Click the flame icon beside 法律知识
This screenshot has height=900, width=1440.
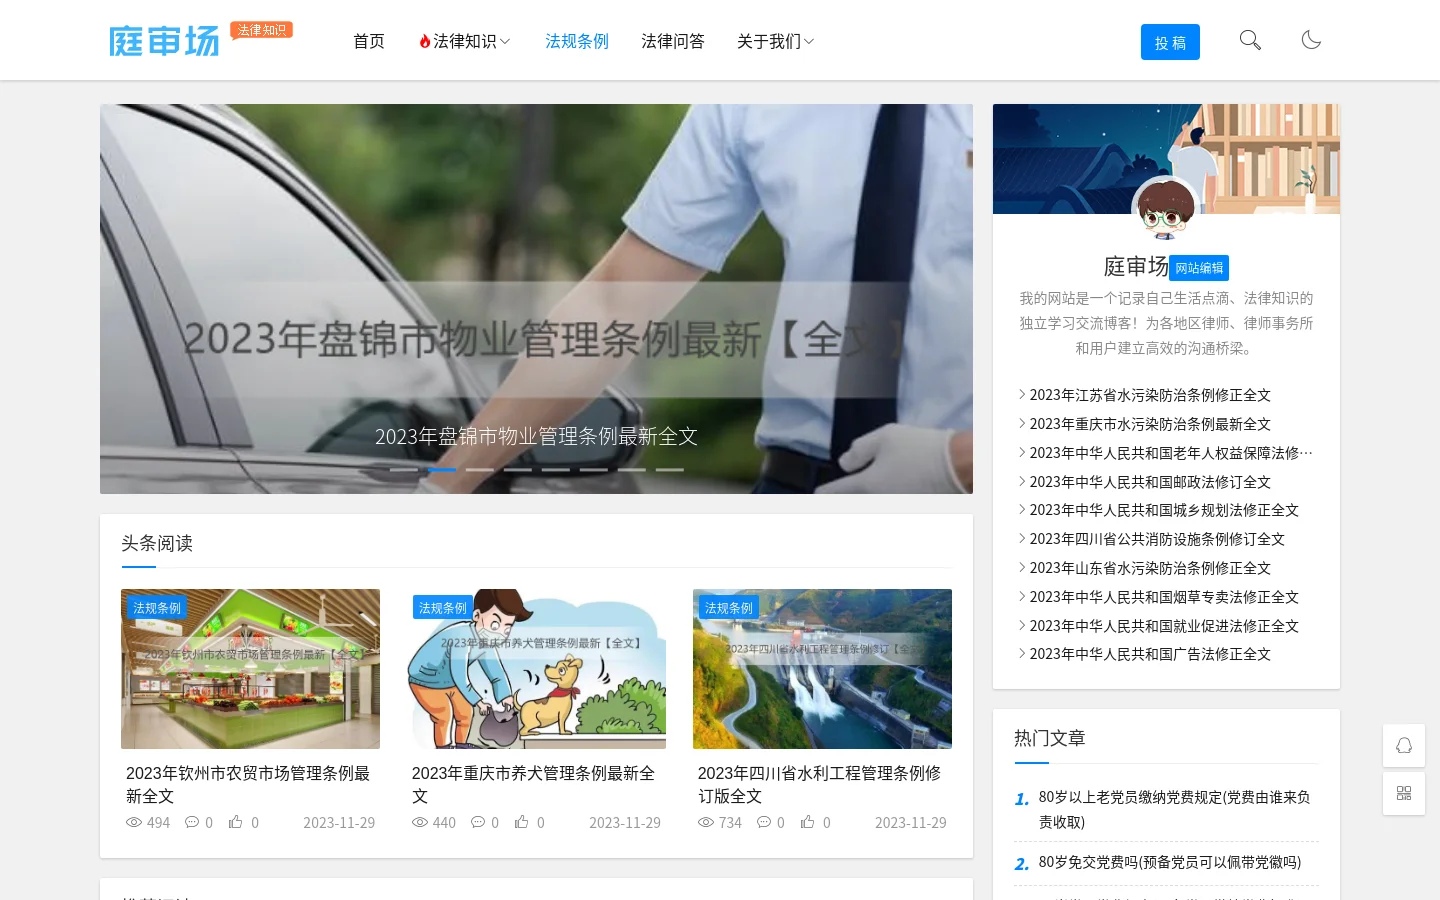tap(425, 41)
